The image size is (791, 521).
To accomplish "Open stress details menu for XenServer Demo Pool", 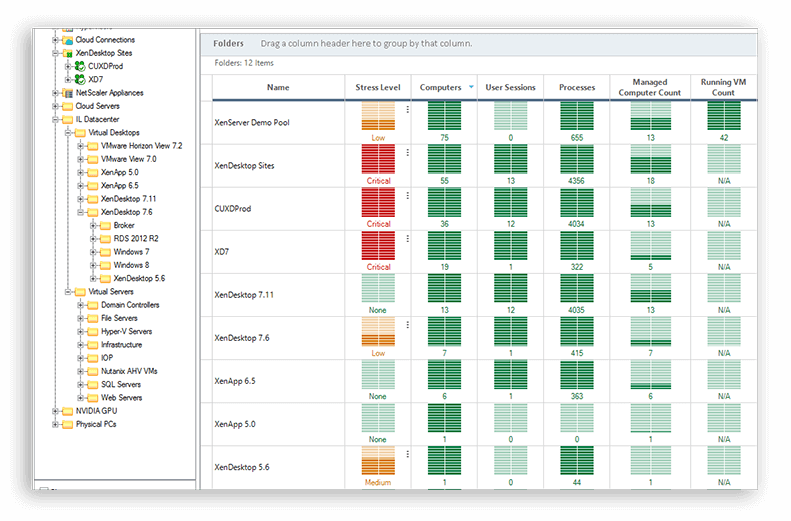I will (408, 109).
